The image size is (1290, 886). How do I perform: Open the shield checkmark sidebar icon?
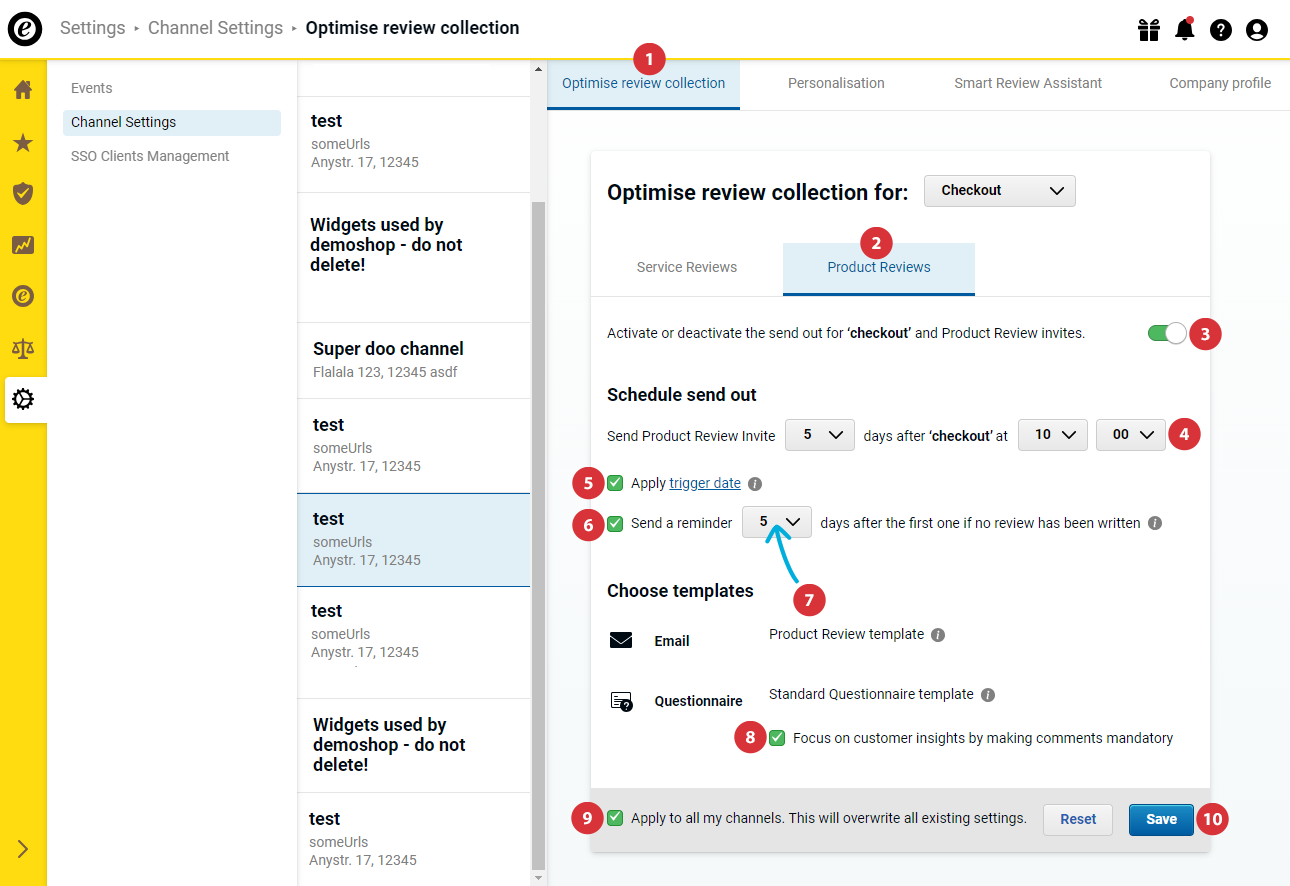point(23,194)
